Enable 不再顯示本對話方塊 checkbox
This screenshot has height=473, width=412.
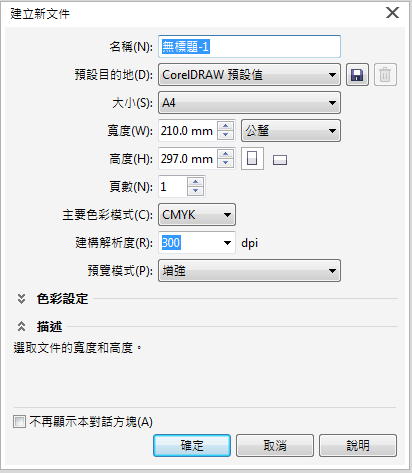tap(19, 422)
